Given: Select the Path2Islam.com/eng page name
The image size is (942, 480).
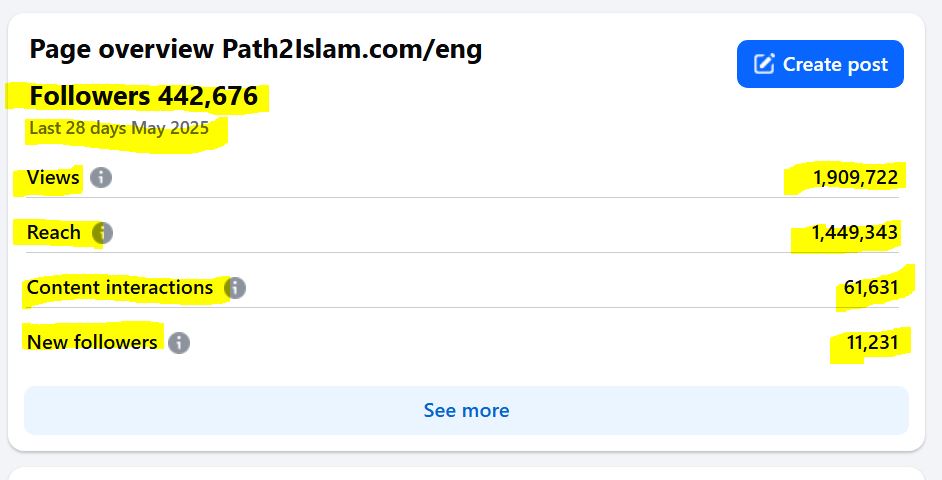Looking at the screenshot, I should coord(352,49).
